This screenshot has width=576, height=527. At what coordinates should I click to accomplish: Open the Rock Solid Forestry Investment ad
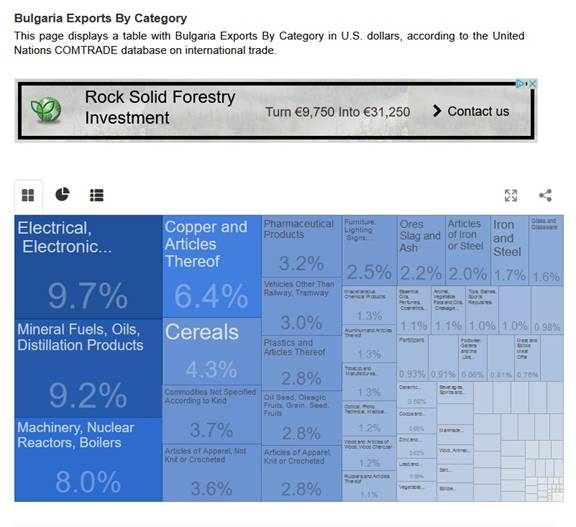[160, 107]
